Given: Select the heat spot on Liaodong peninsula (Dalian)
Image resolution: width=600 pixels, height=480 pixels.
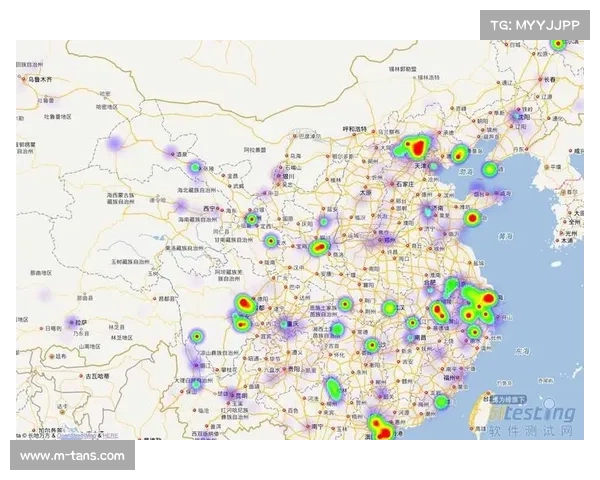Looking at the screenshot, I should tap(490, 170).
